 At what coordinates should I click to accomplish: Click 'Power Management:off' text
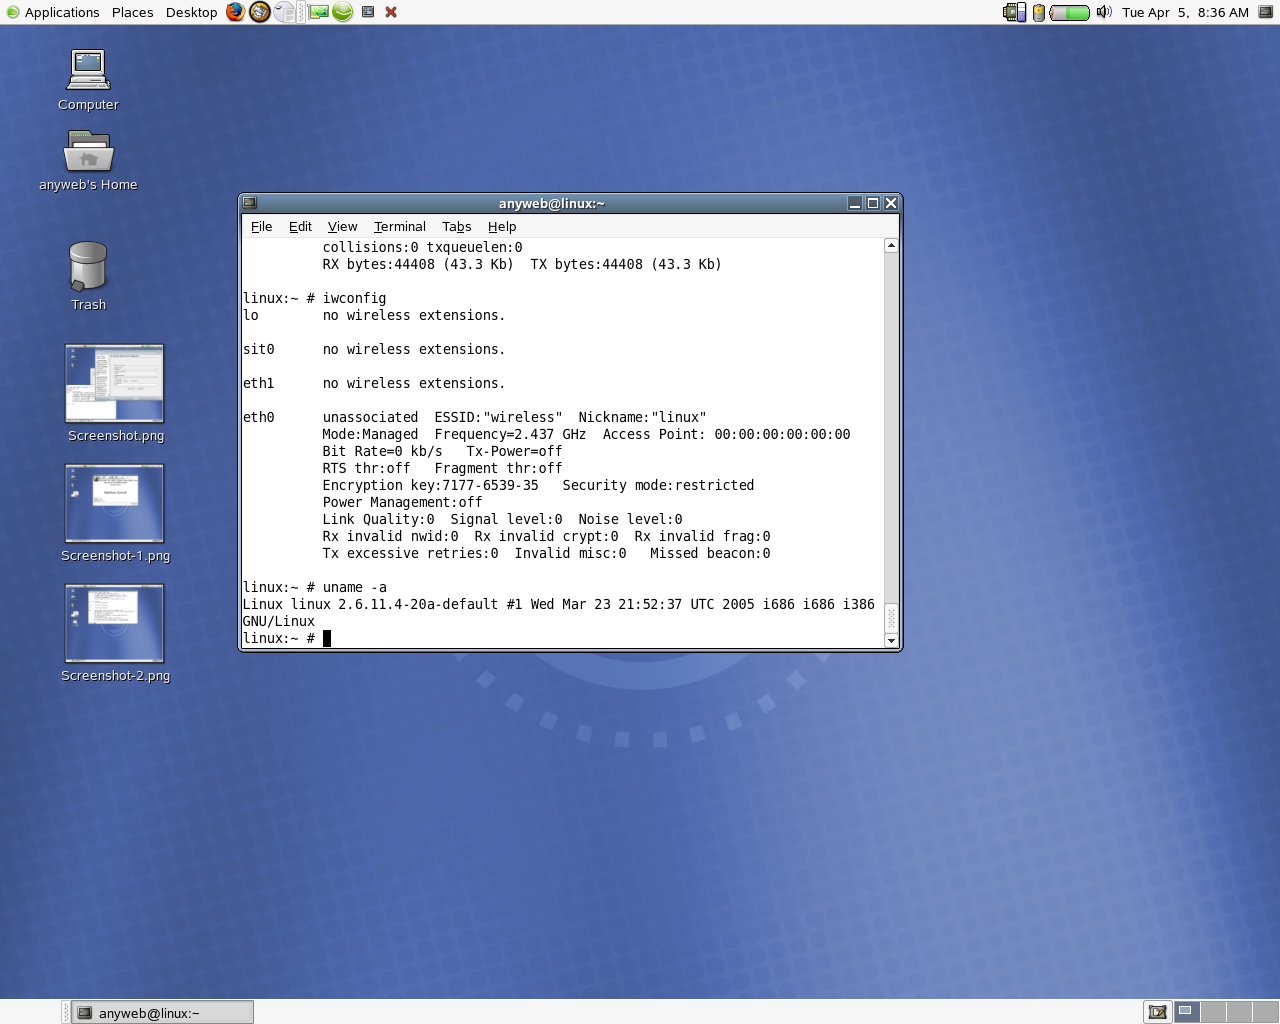pos(402,502)
